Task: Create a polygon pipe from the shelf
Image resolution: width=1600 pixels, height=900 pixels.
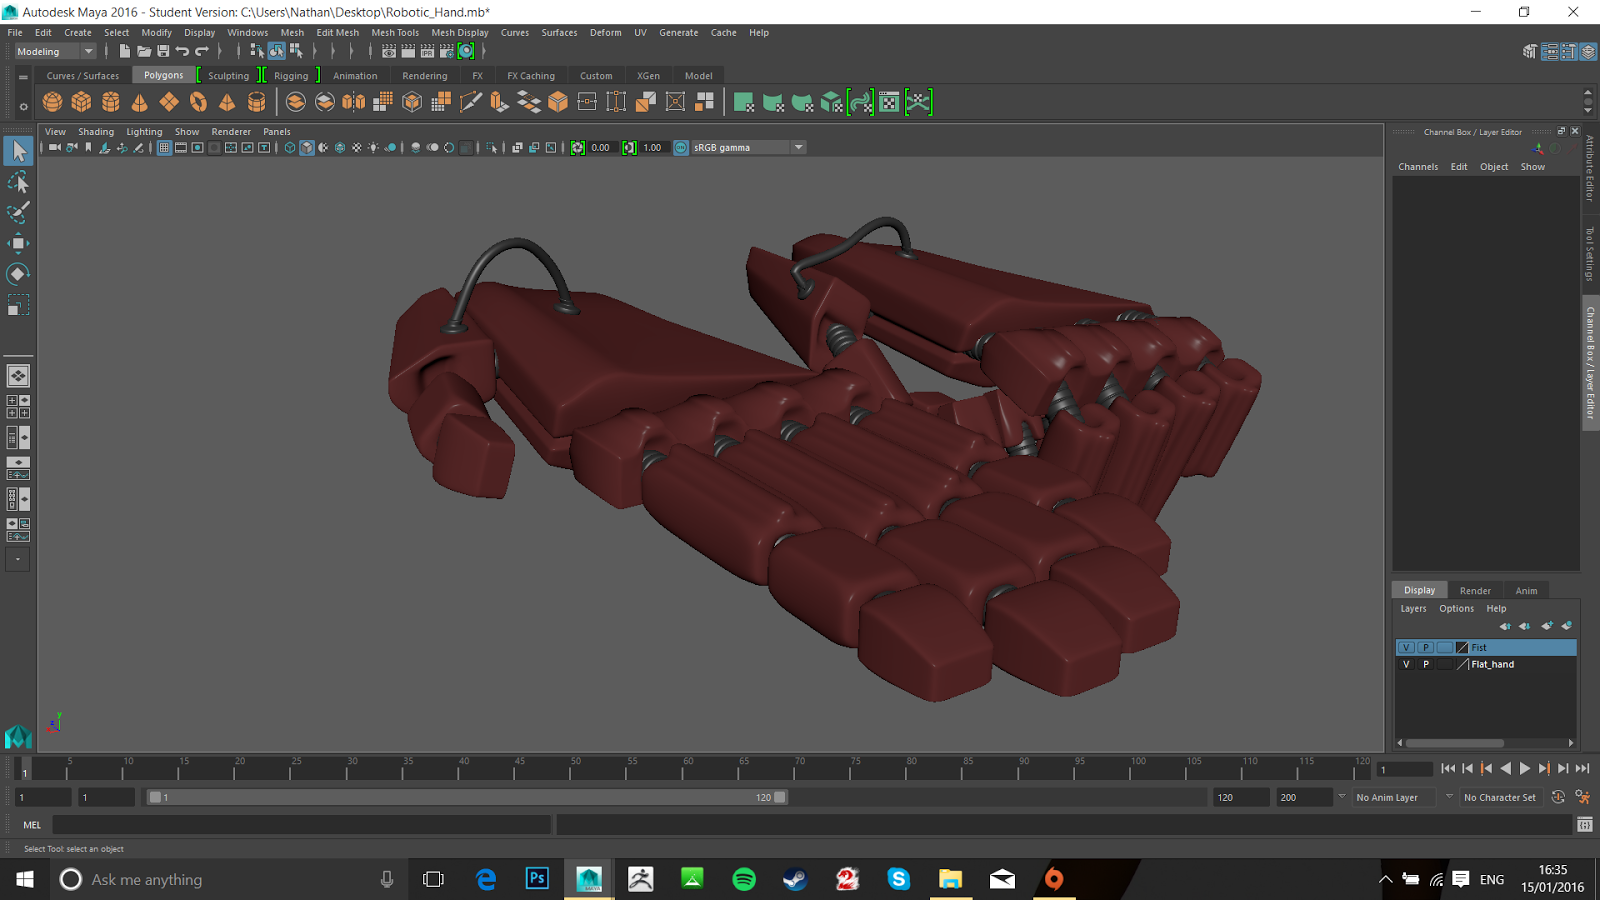Action: pos(256,102)
